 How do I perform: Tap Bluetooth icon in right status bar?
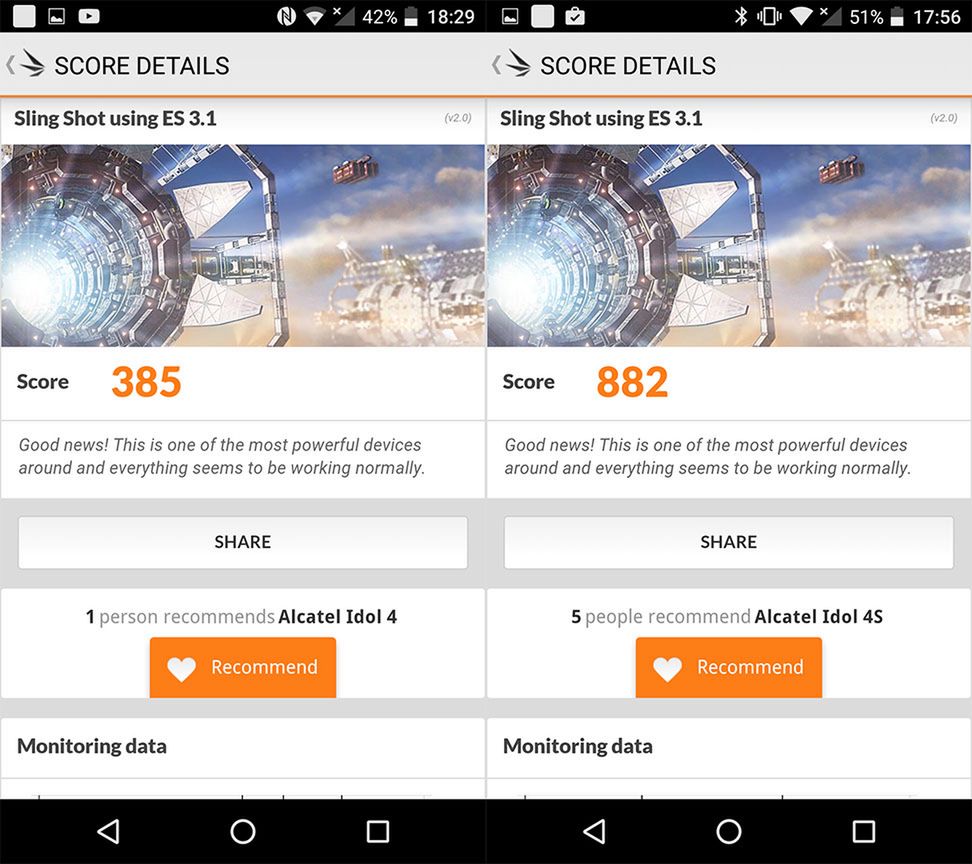[x=741, y=17]
